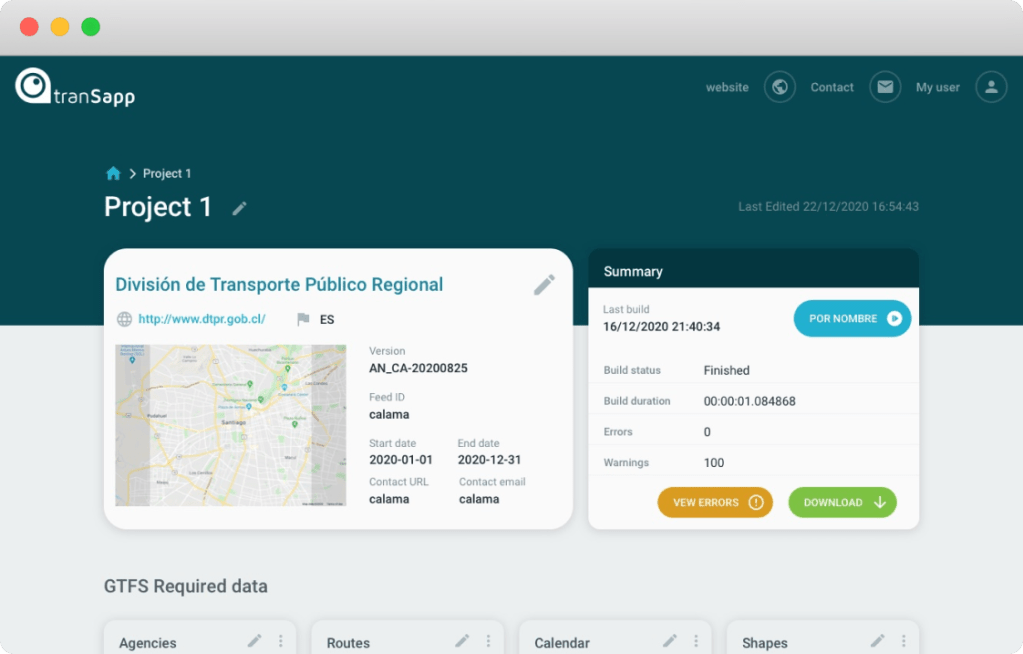Edit the Project 1 title with the pencil icon
Screen dimensions: 1023x654
[x=239, y=208]
